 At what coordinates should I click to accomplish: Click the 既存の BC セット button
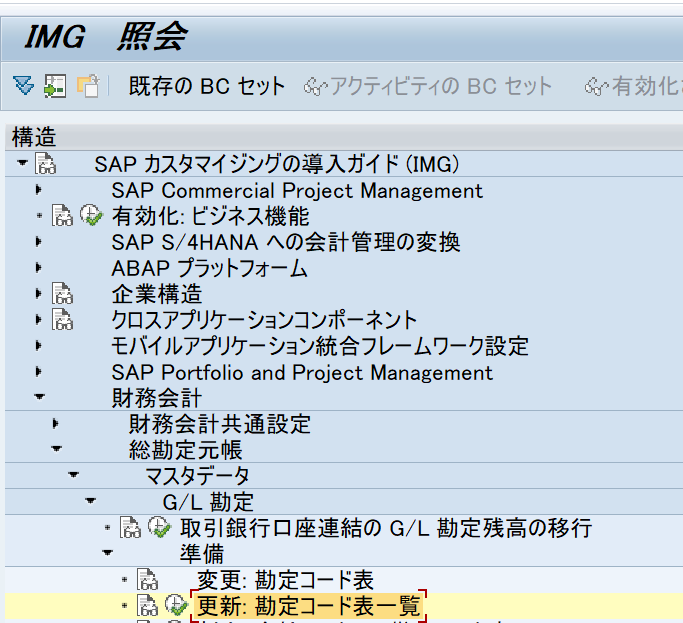tap(207, 86)
